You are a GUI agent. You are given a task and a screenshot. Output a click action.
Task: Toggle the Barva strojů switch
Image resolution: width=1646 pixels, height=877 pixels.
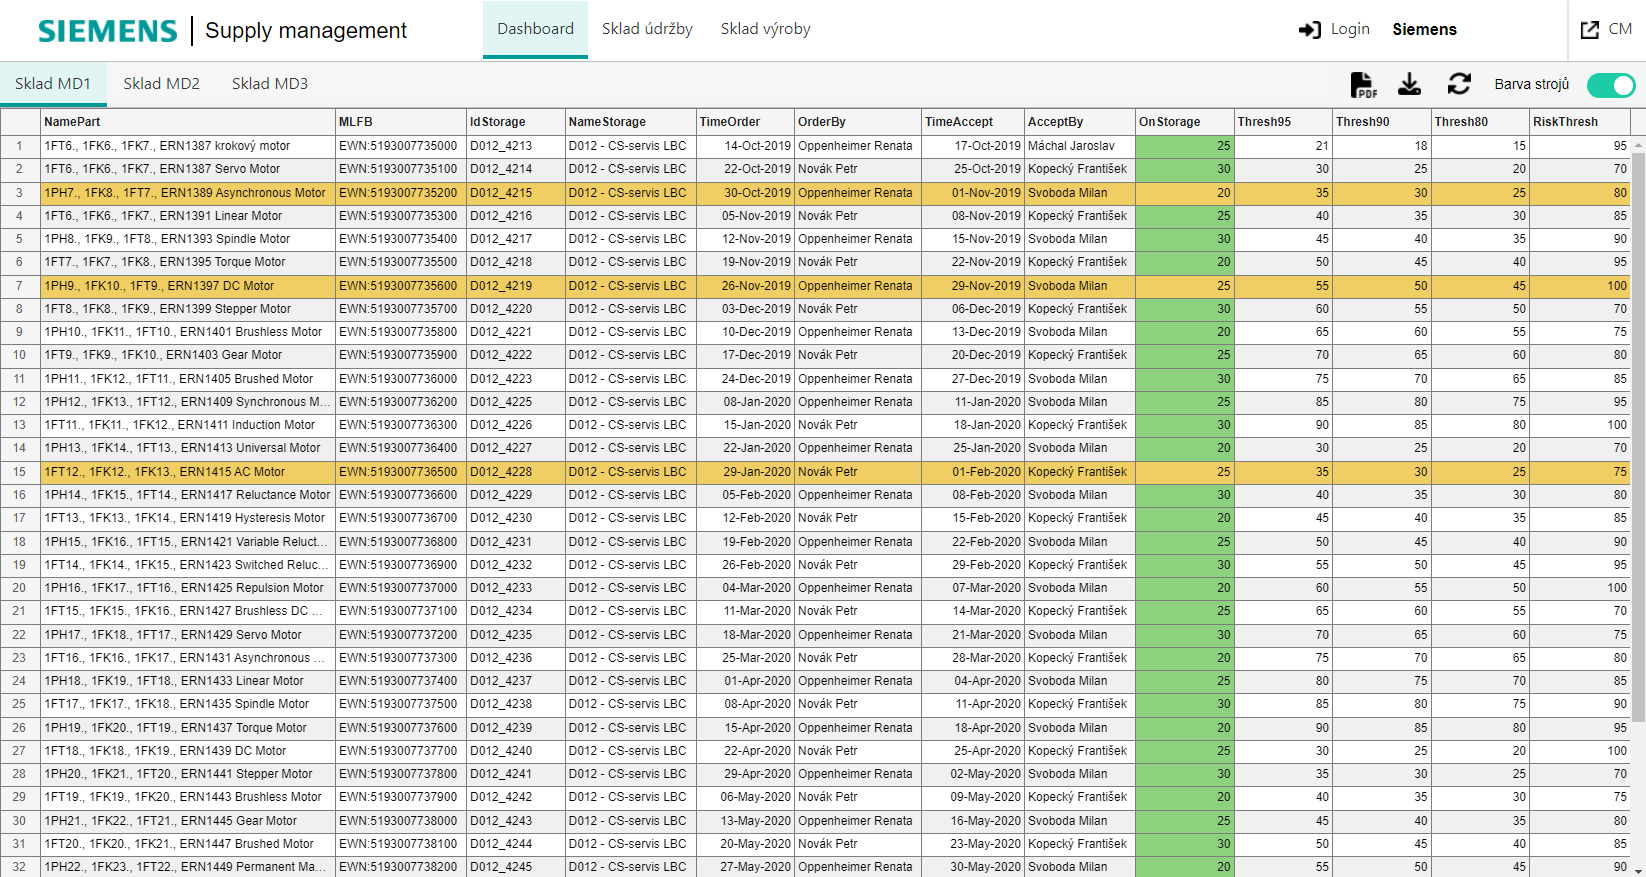coord(1610,85)
